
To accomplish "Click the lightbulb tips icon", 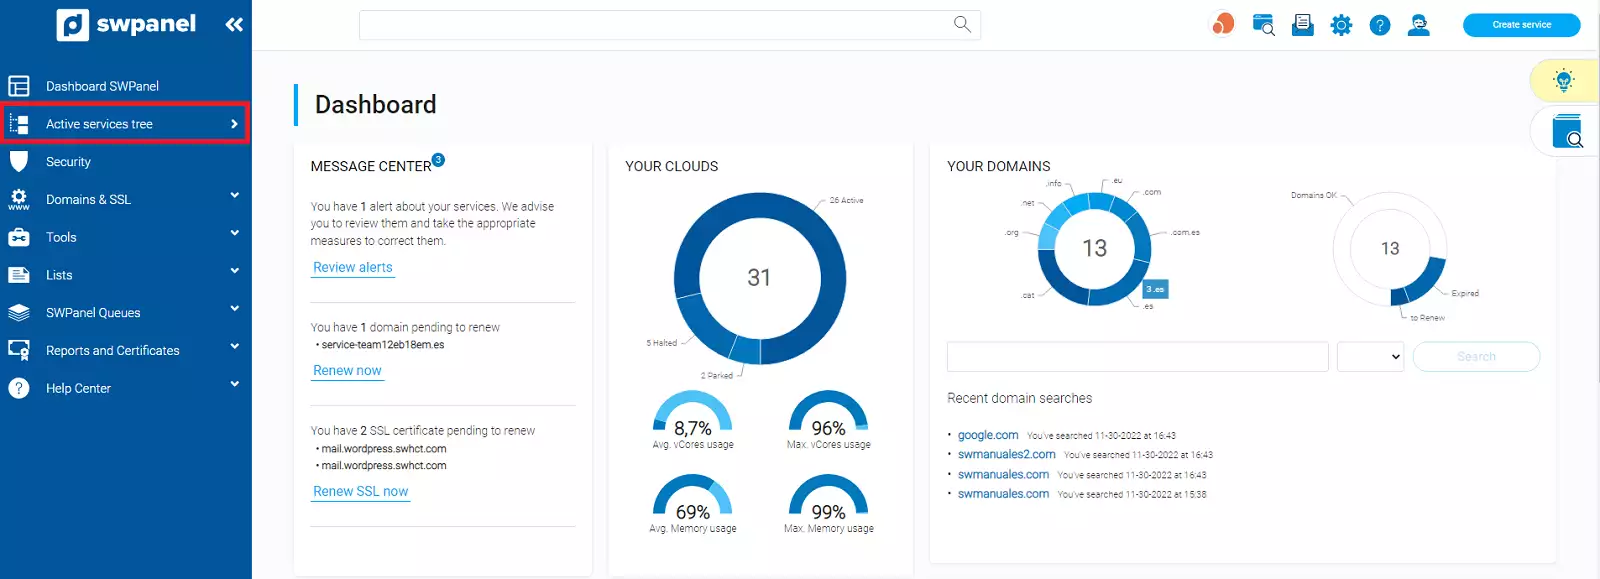I will [x=1564, y=81].
